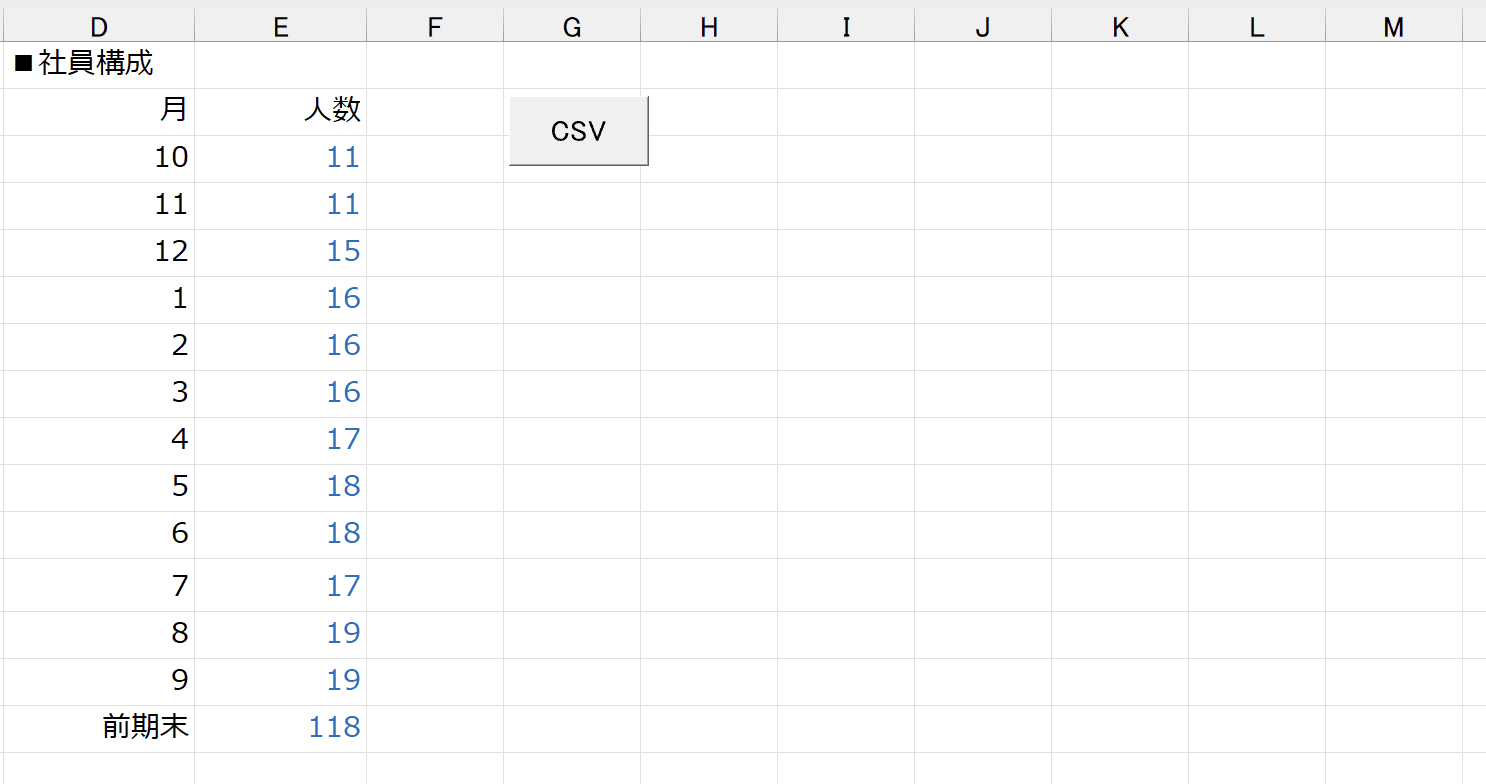Screen dimensions: 1486x784
Task: Click the headcount cell for month 12
Action: point(280,252)
